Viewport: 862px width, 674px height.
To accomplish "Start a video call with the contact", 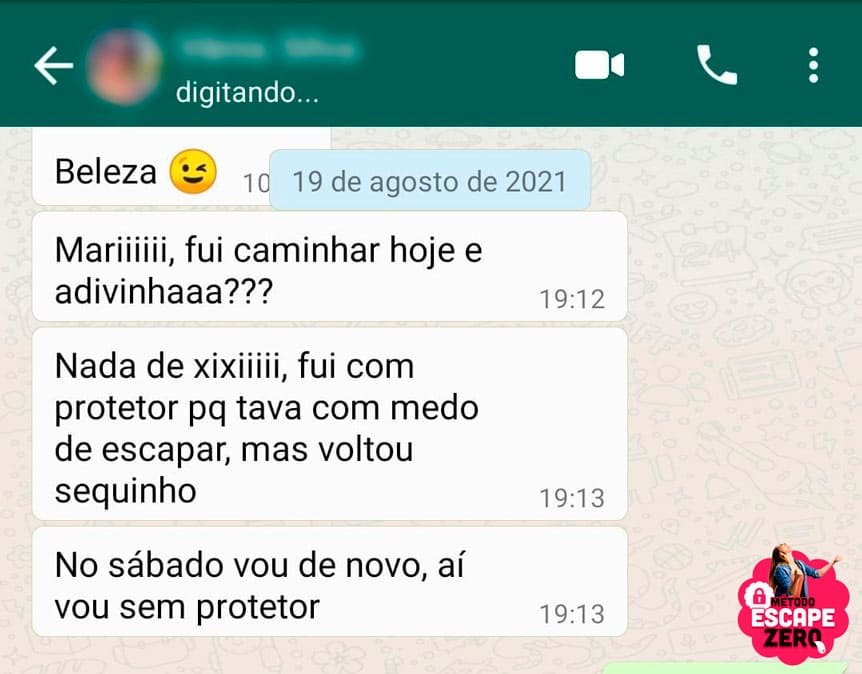I will 599,65.
